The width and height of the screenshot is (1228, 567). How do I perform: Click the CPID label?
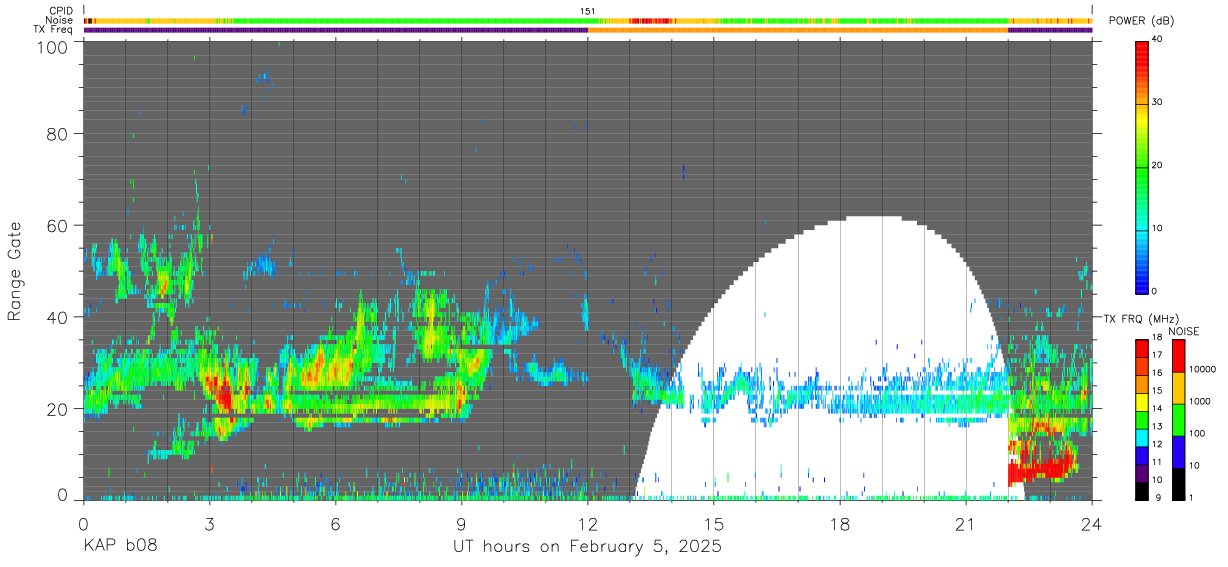[x=61, y=10]
